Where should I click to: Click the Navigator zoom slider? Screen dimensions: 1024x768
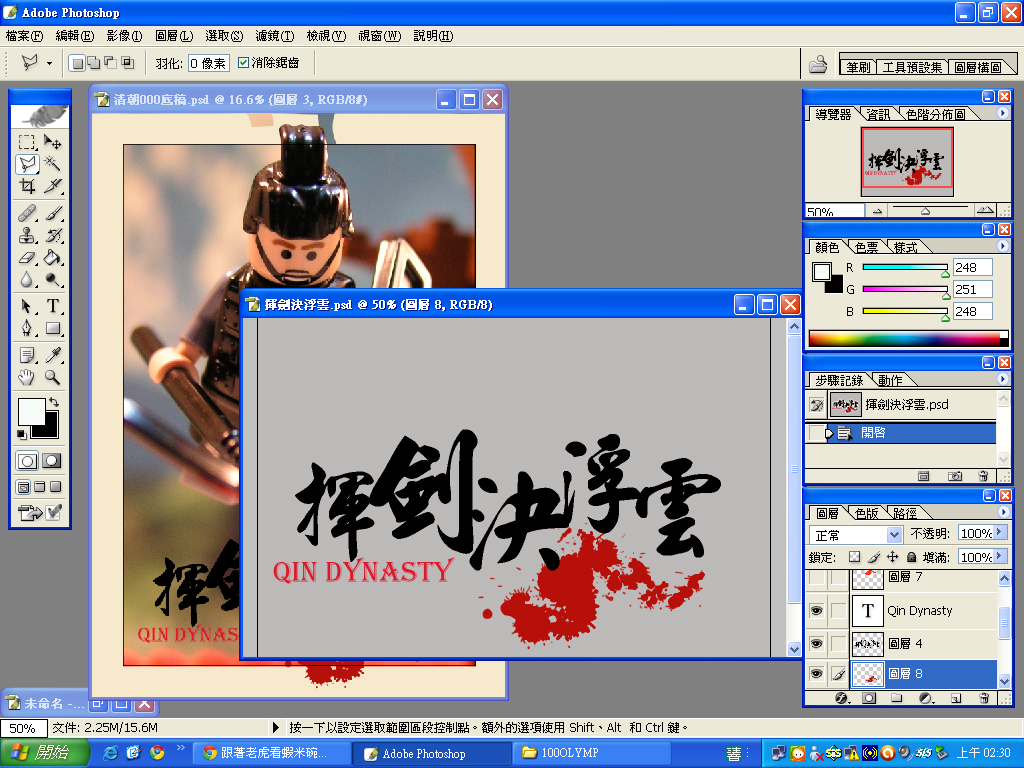coord(926,210)
